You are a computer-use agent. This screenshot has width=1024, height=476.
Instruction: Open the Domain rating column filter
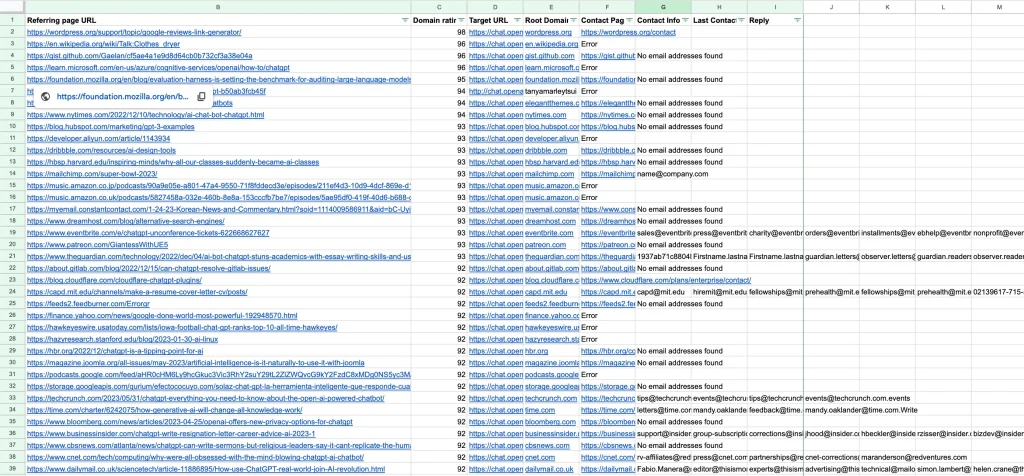[x=460, y=20]
